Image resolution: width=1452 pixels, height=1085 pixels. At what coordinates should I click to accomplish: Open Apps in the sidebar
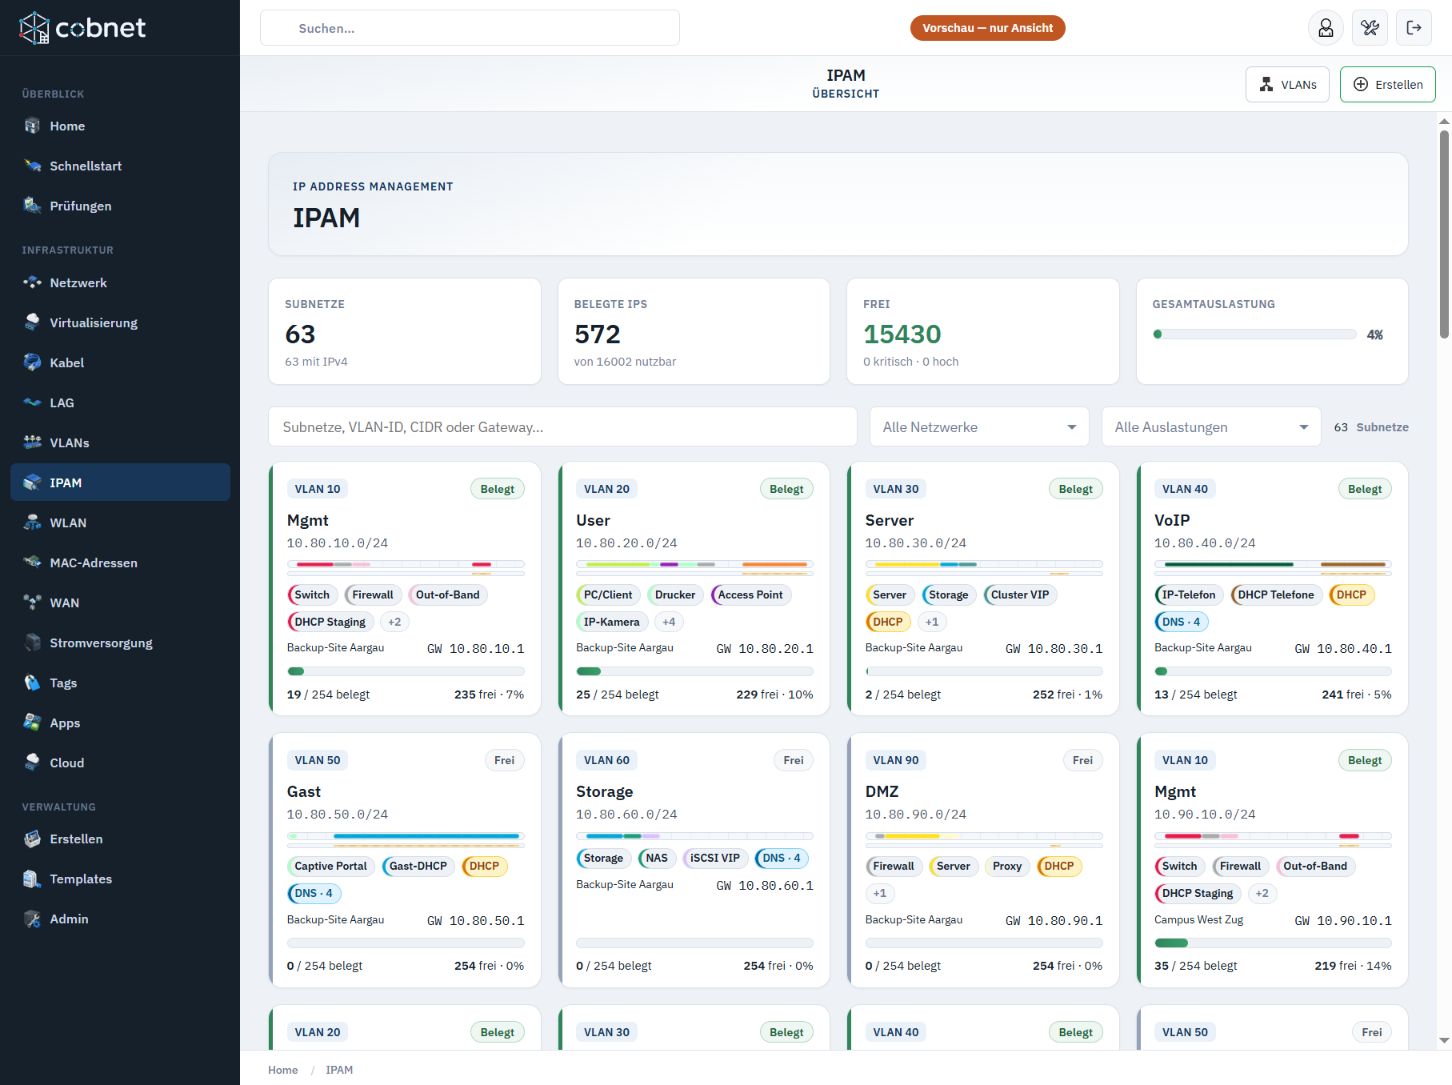point(120,723)
